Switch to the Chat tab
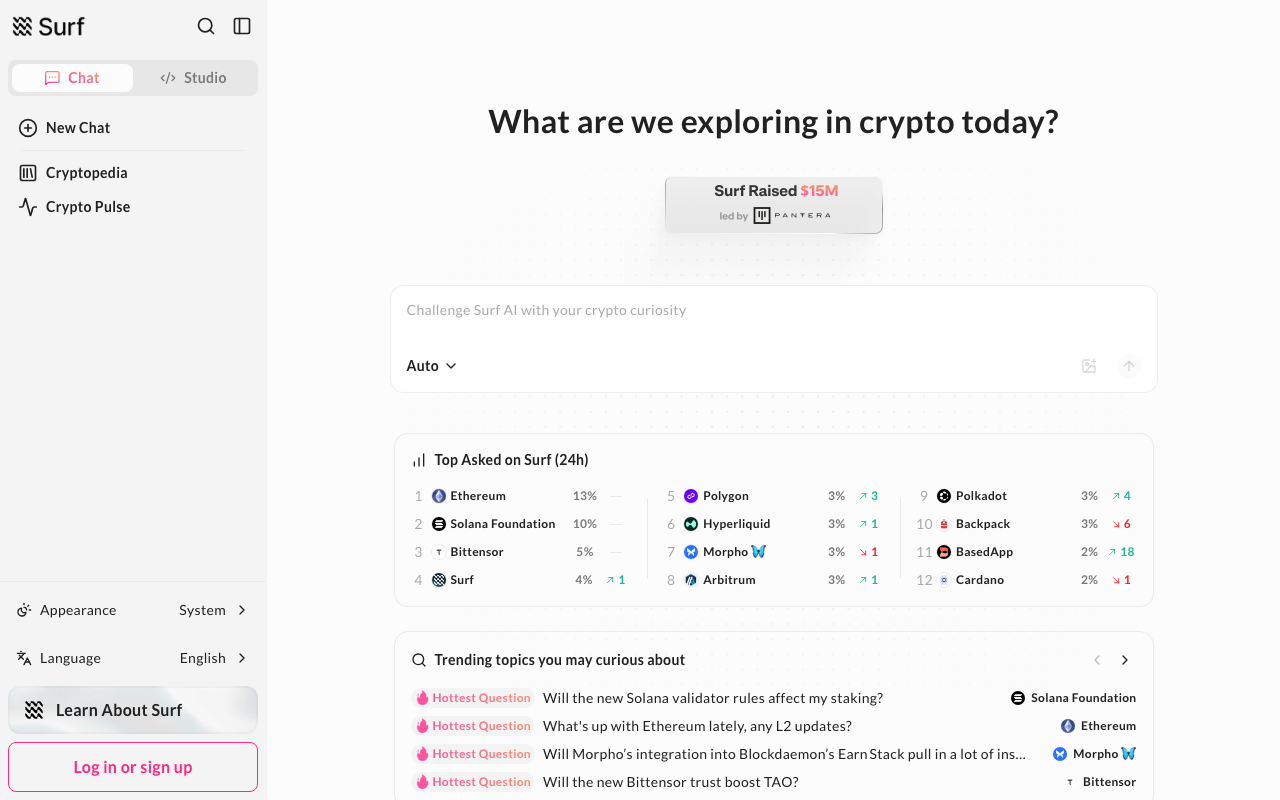The image size is (1280, 800). 72,77
